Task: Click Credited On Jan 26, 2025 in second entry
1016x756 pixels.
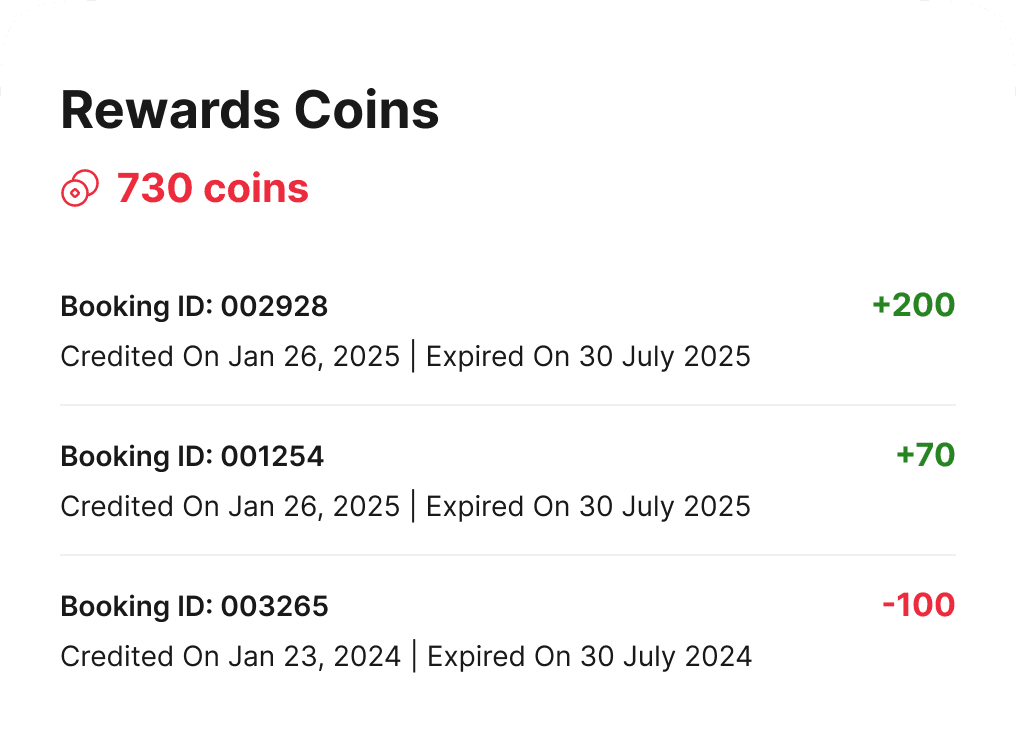Action: coord(230,506)
